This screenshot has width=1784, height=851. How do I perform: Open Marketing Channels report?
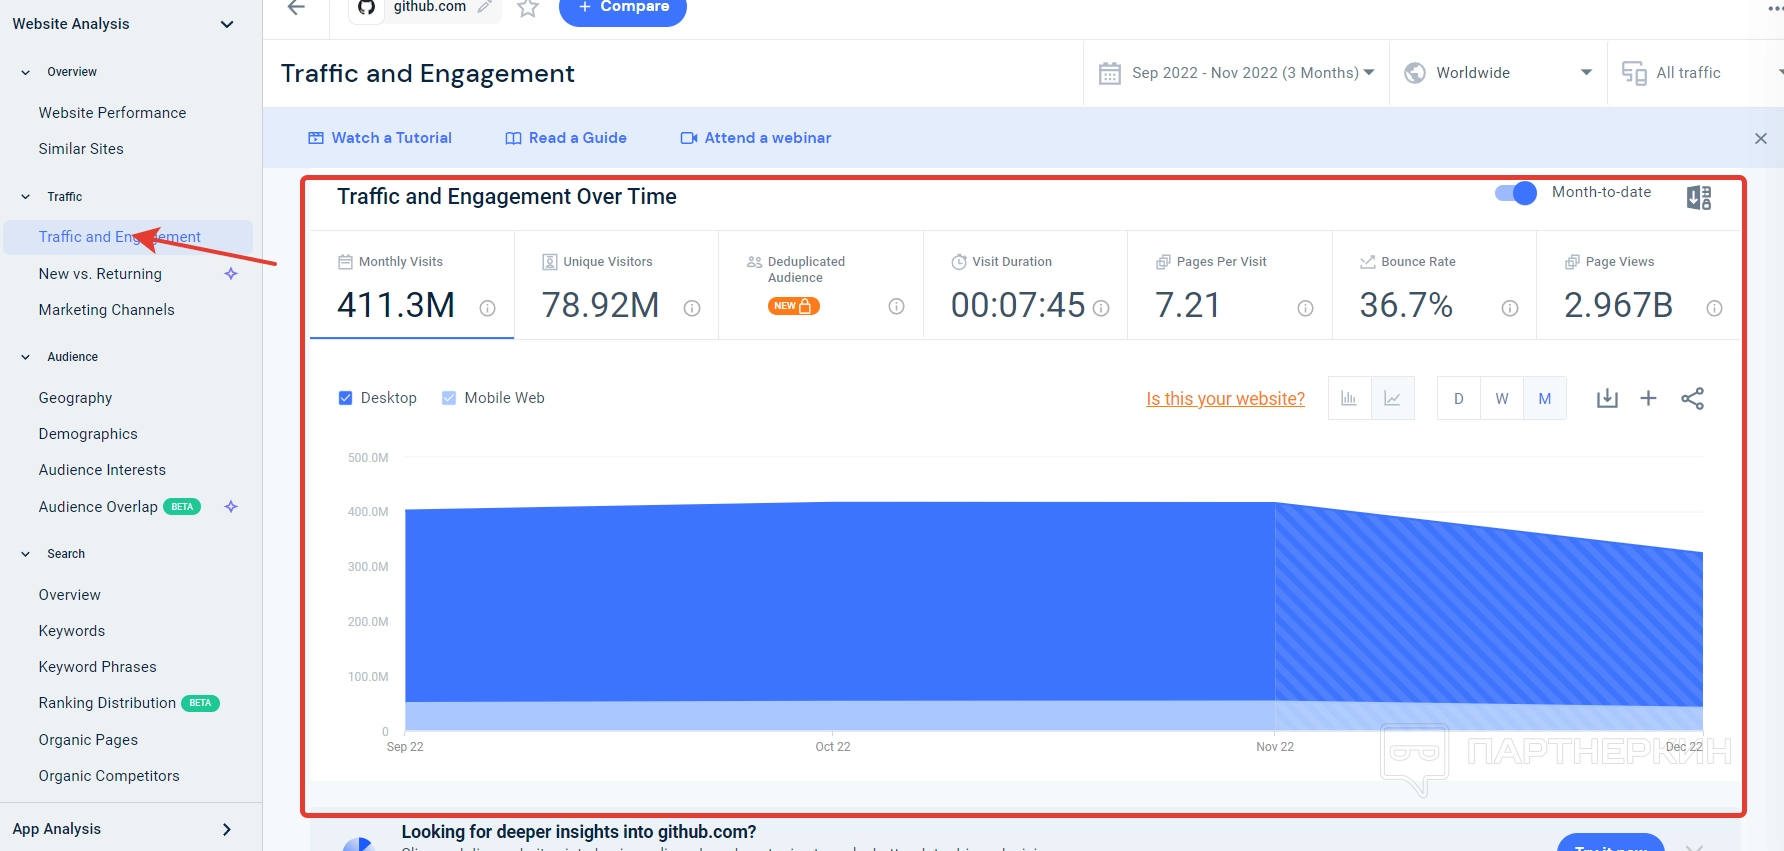[x=106, y=310]
